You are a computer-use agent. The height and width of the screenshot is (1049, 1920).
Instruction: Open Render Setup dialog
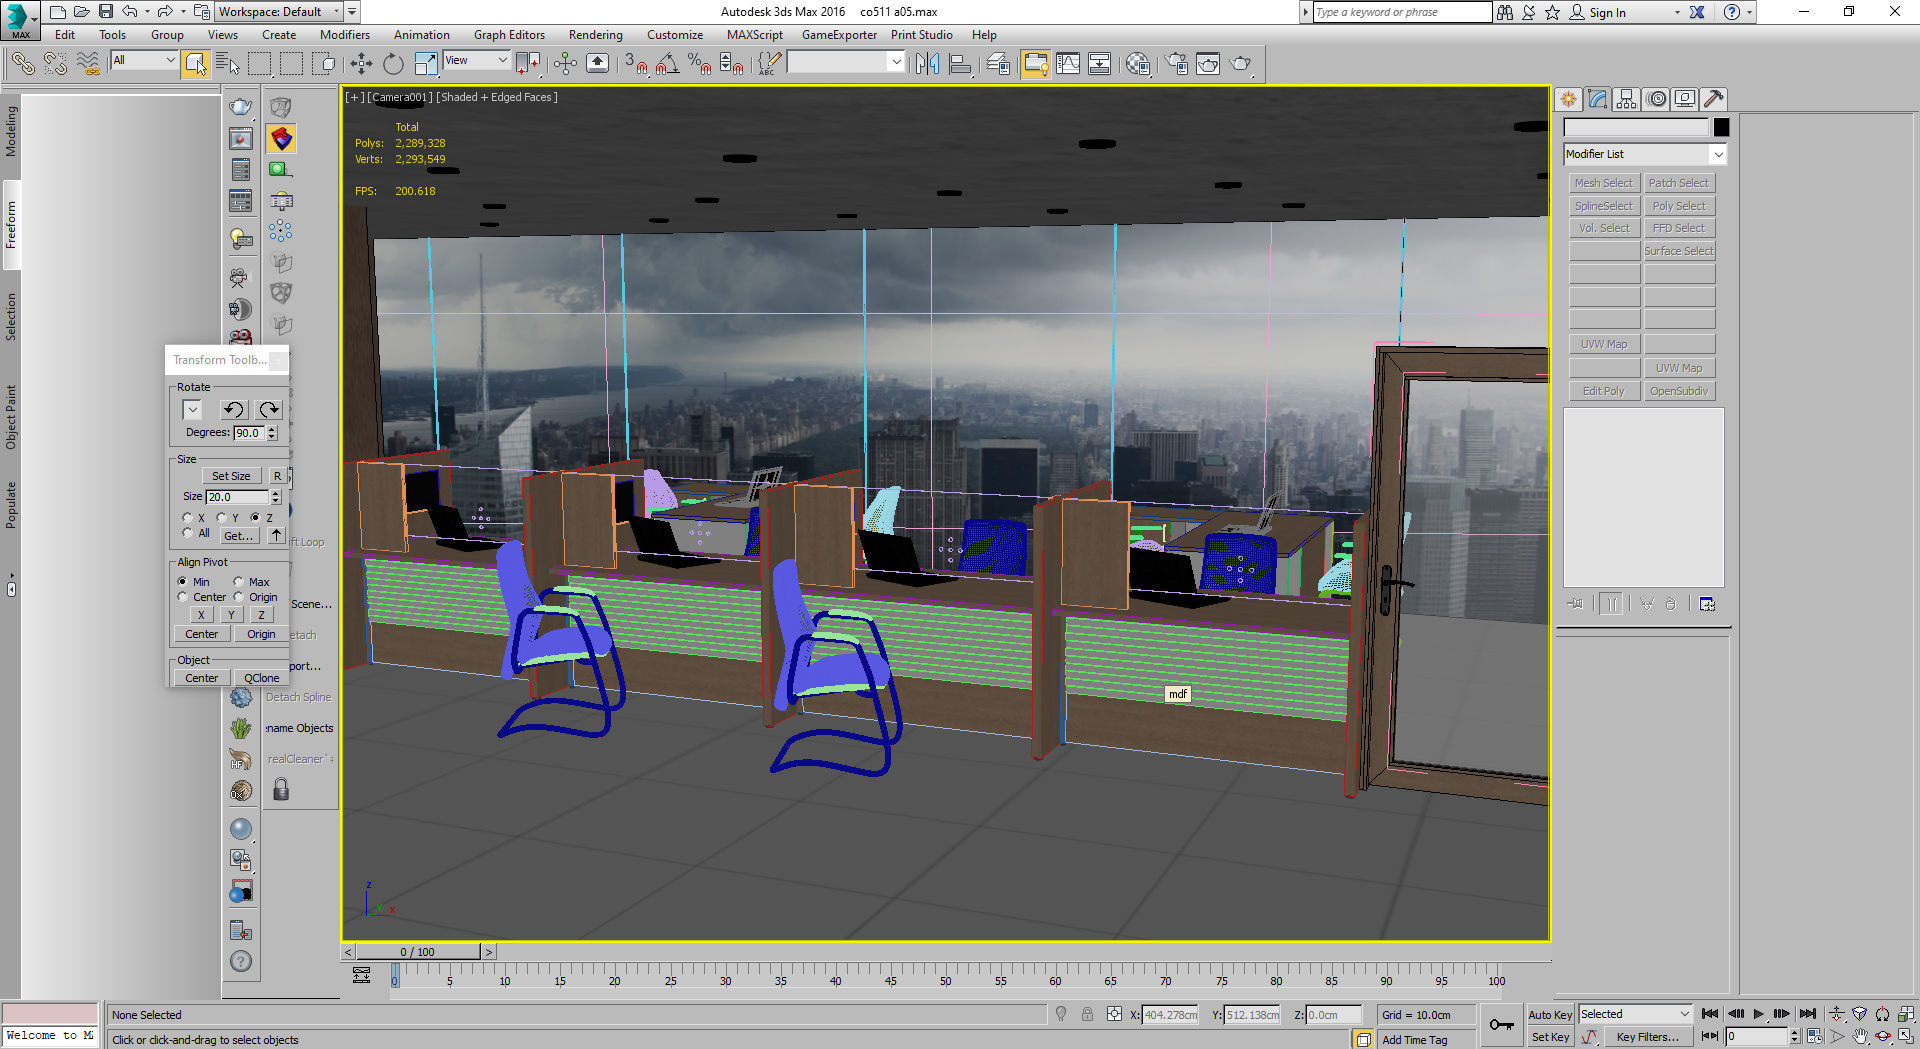(1177, 64)
